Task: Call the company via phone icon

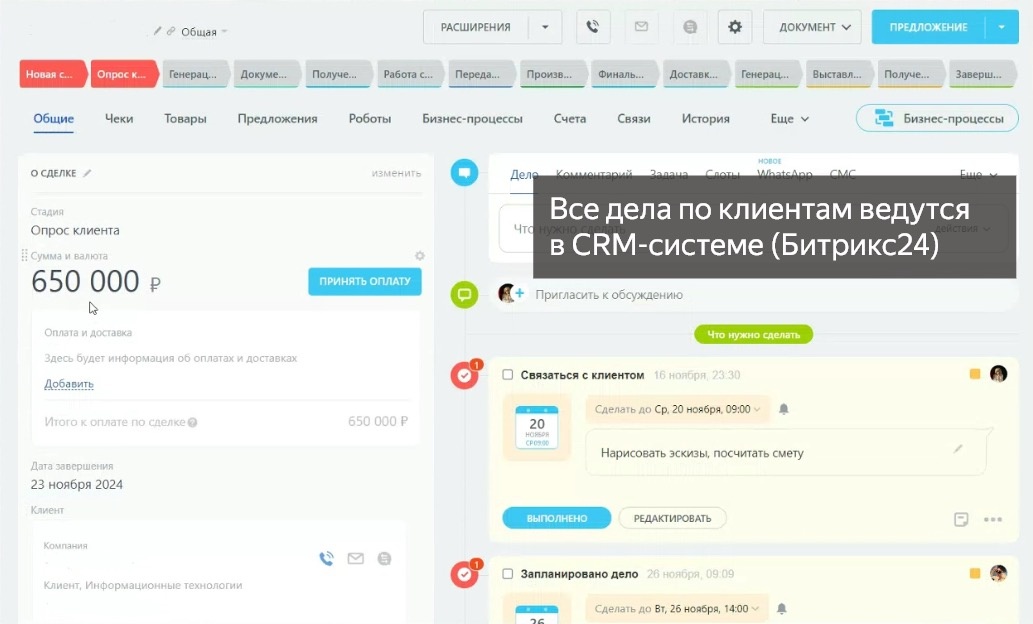Action: point(327,559)
